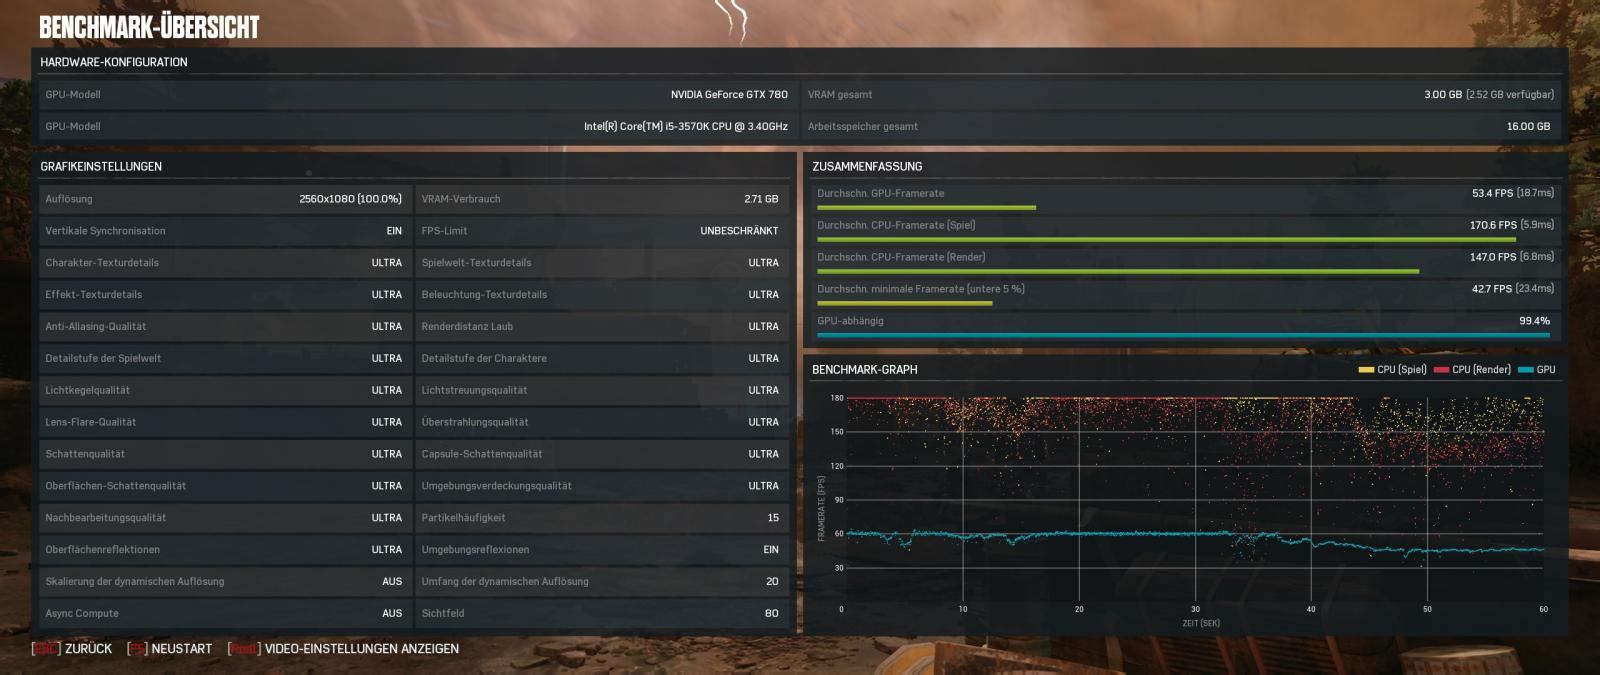1600x675 pixels.
Task: Click Sichtfeld value 80
Action: (772, 614)
